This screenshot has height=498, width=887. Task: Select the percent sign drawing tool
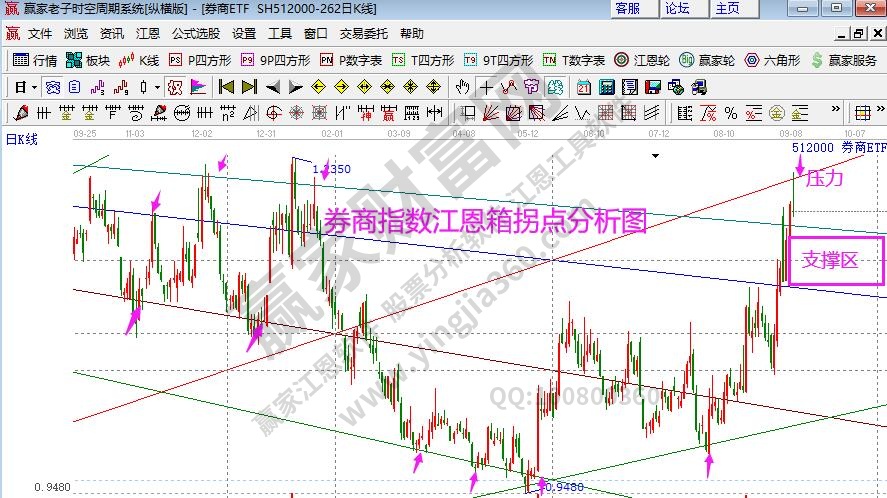[x=731, y=112]
